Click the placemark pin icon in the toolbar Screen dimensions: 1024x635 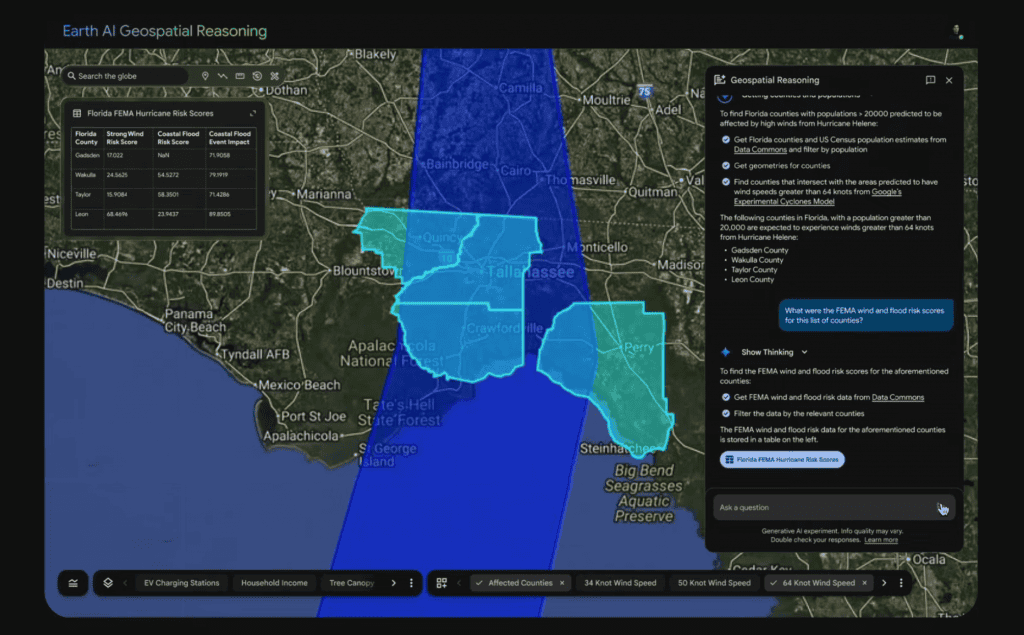click(205, 76)
